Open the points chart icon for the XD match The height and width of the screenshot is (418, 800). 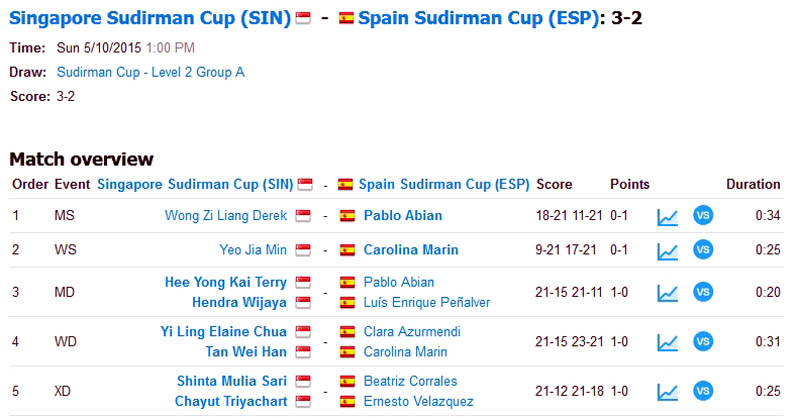tap(667, 392)
